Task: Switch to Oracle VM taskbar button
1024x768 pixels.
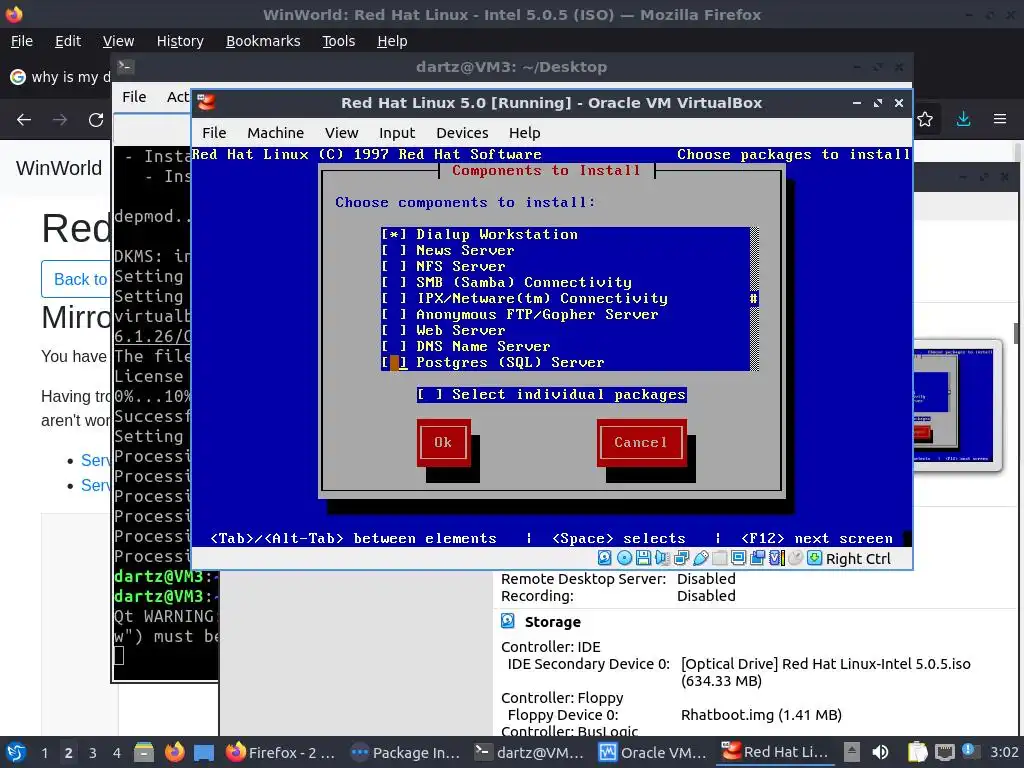Action: (654, 752)
